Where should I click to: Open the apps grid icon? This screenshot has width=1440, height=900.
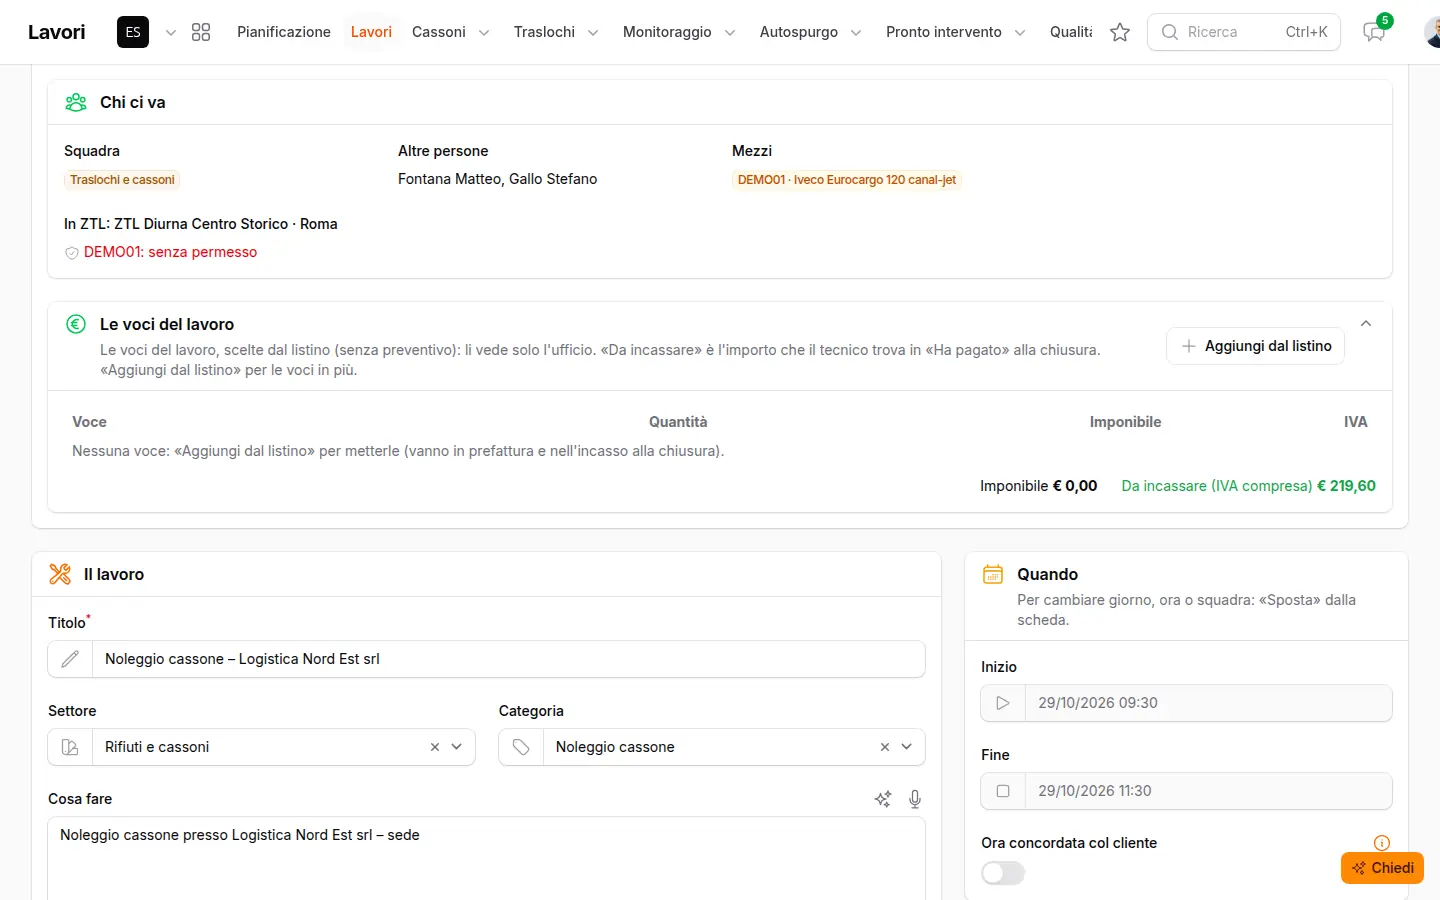click(x=201, y=32)
